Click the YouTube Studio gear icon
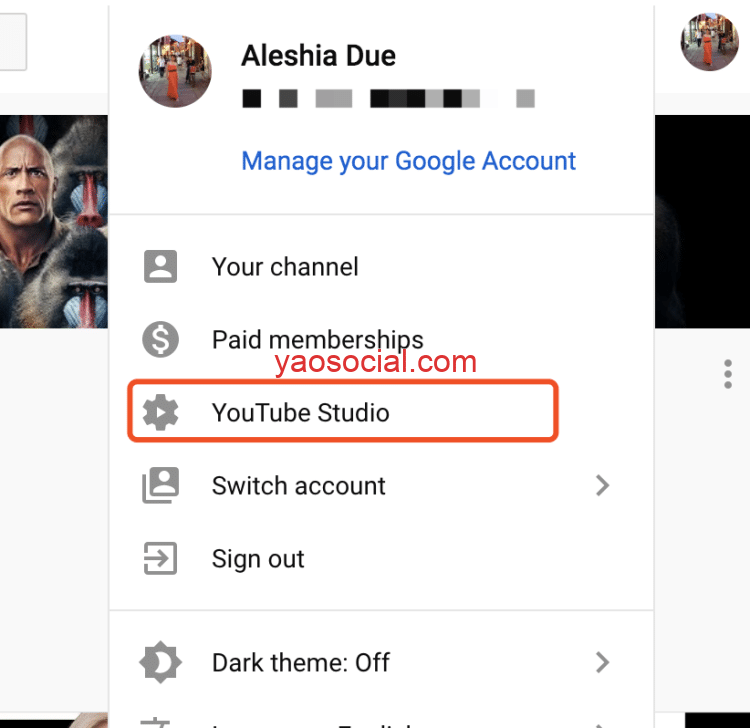The image size is (750, 728). point(160,412)
